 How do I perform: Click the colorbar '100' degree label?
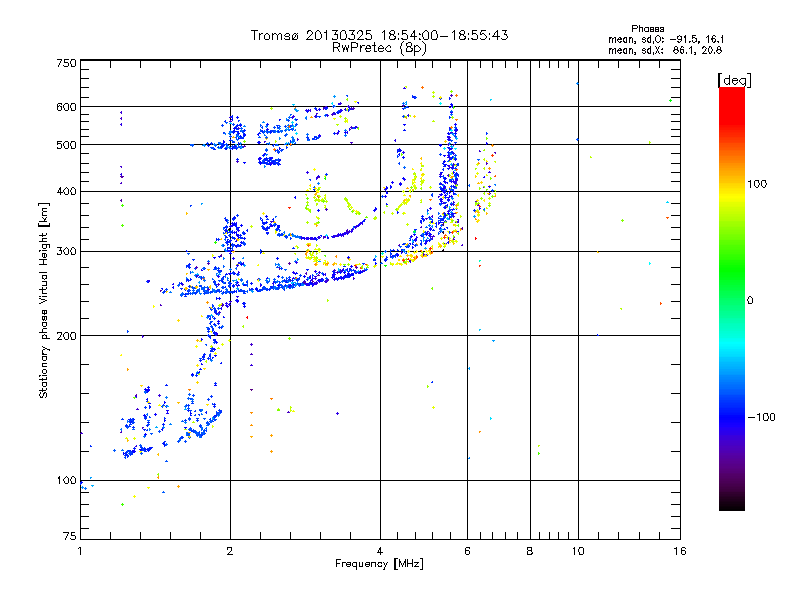[x=757, y=184]
